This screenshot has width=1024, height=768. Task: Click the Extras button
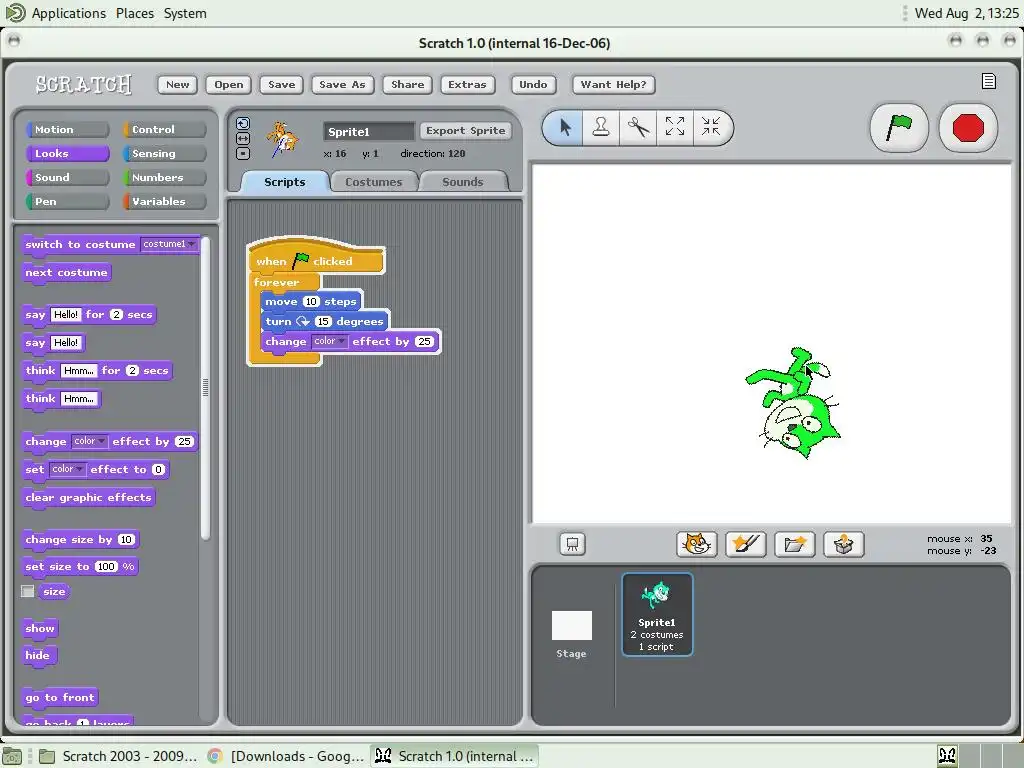(467, 84)
